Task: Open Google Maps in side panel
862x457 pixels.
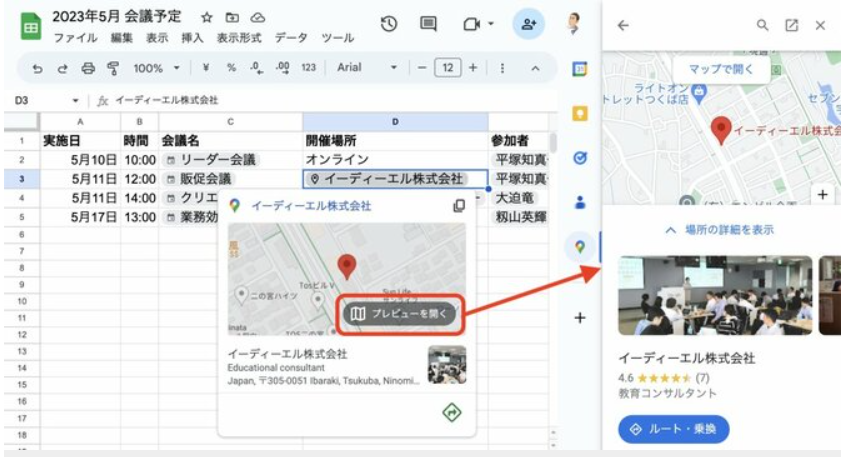Action: [x=579, y=247]
